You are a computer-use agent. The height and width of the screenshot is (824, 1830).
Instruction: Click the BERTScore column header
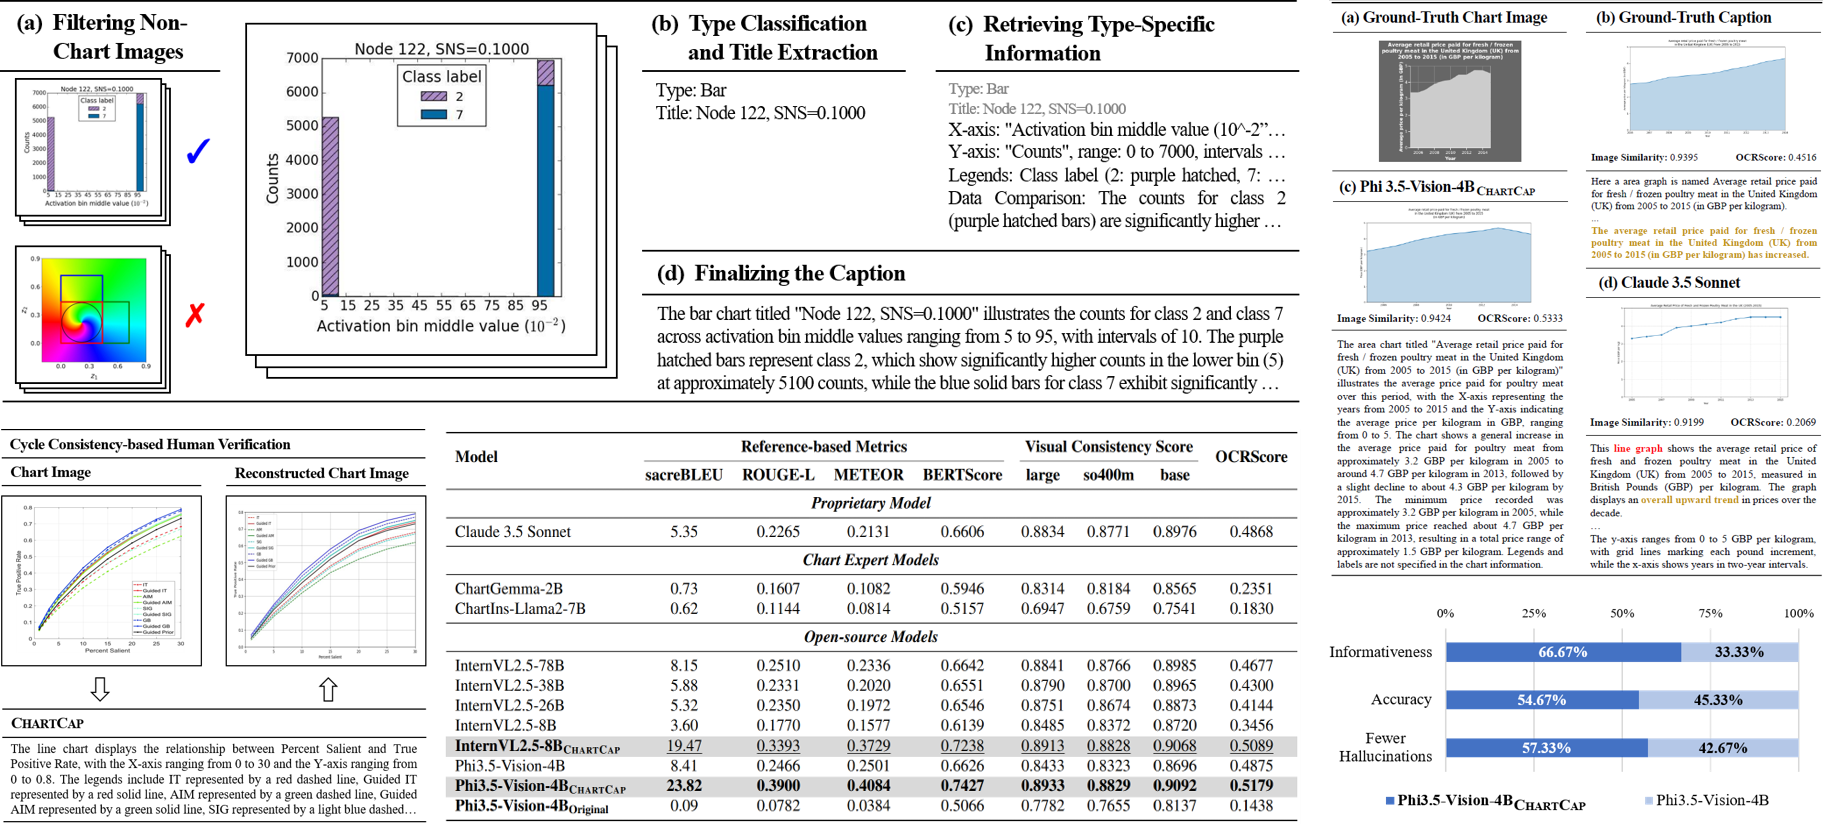(x=962, y=475)
